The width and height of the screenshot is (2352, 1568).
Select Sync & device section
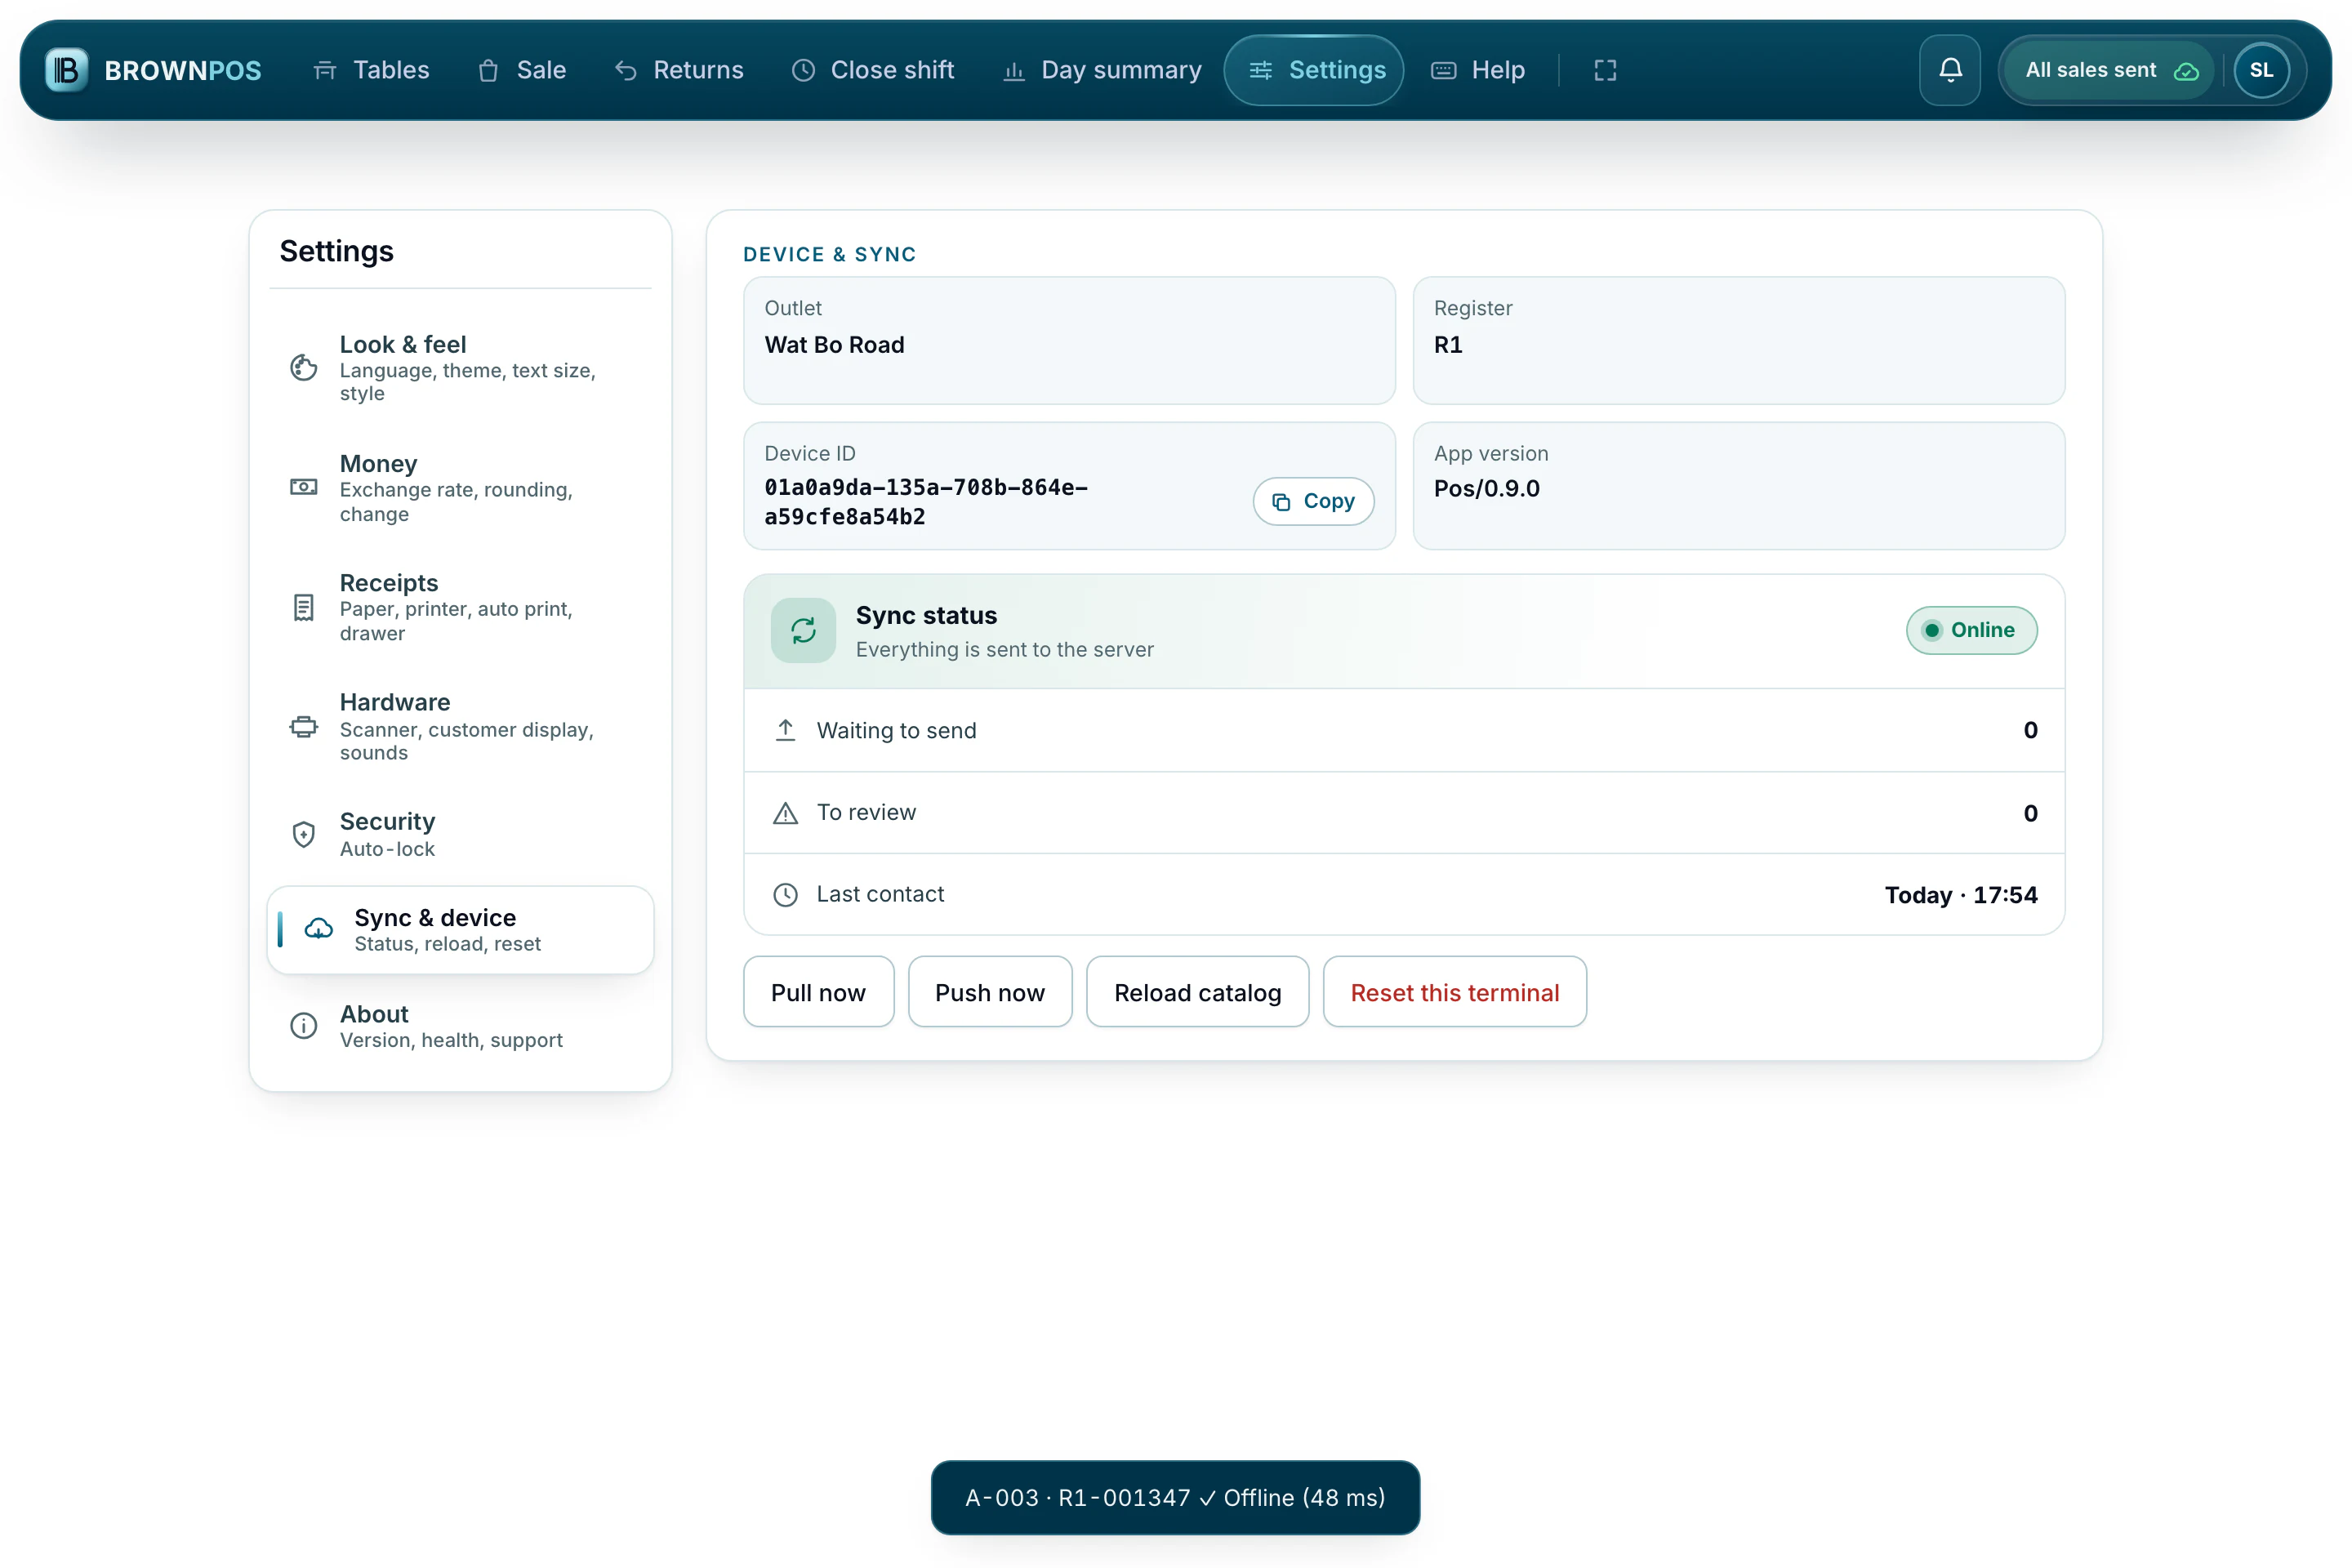tap(460, 930)
